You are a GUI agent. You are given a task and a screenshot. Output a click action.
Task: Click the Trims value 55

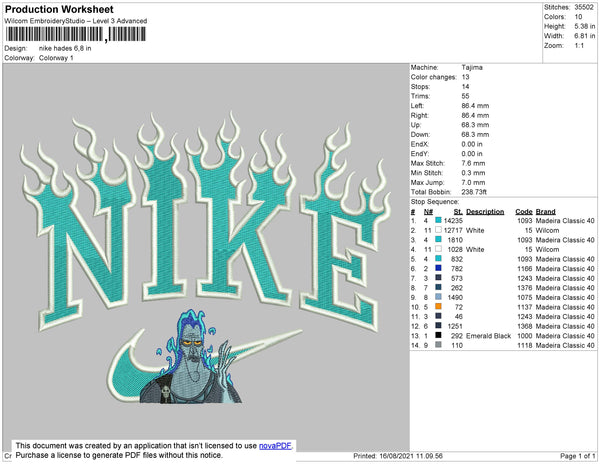(465, 96)
